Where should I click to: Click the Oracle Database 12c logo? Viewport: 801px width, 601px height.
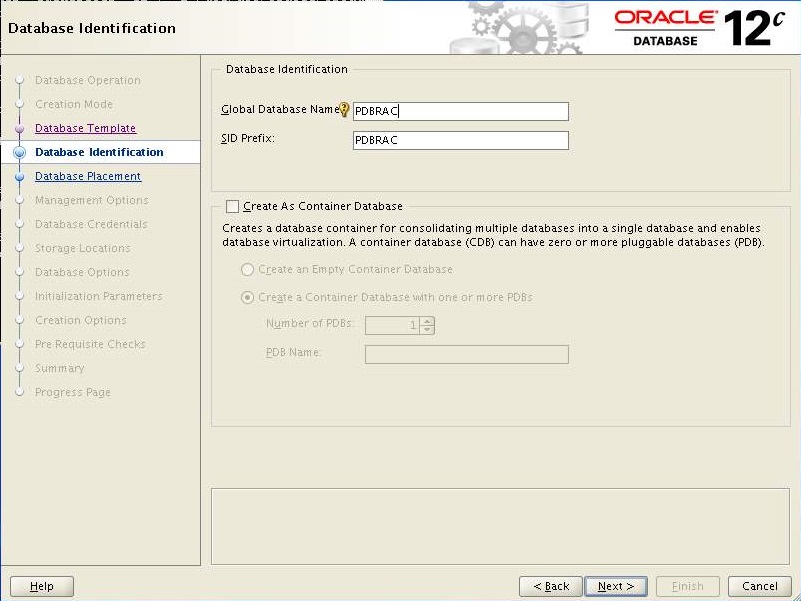(x=699, y=28)
